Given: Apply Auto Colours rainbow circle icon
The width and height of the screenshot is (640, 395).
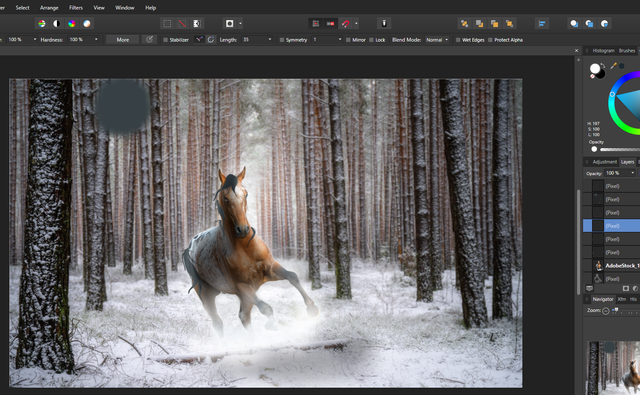Looking at the screenshot, I should 72,24.
